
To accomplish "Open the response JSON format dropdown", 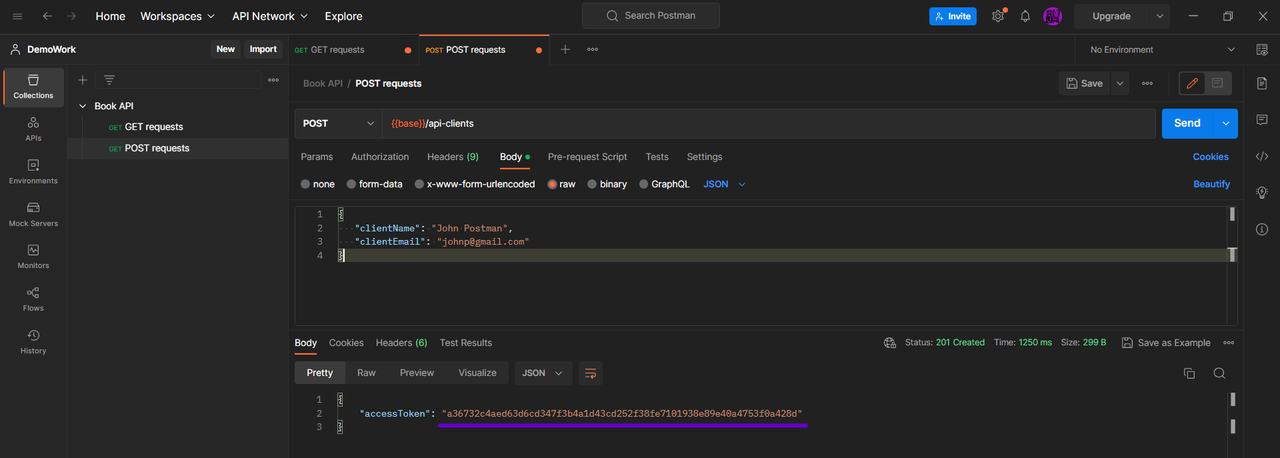I will (543, 373).
